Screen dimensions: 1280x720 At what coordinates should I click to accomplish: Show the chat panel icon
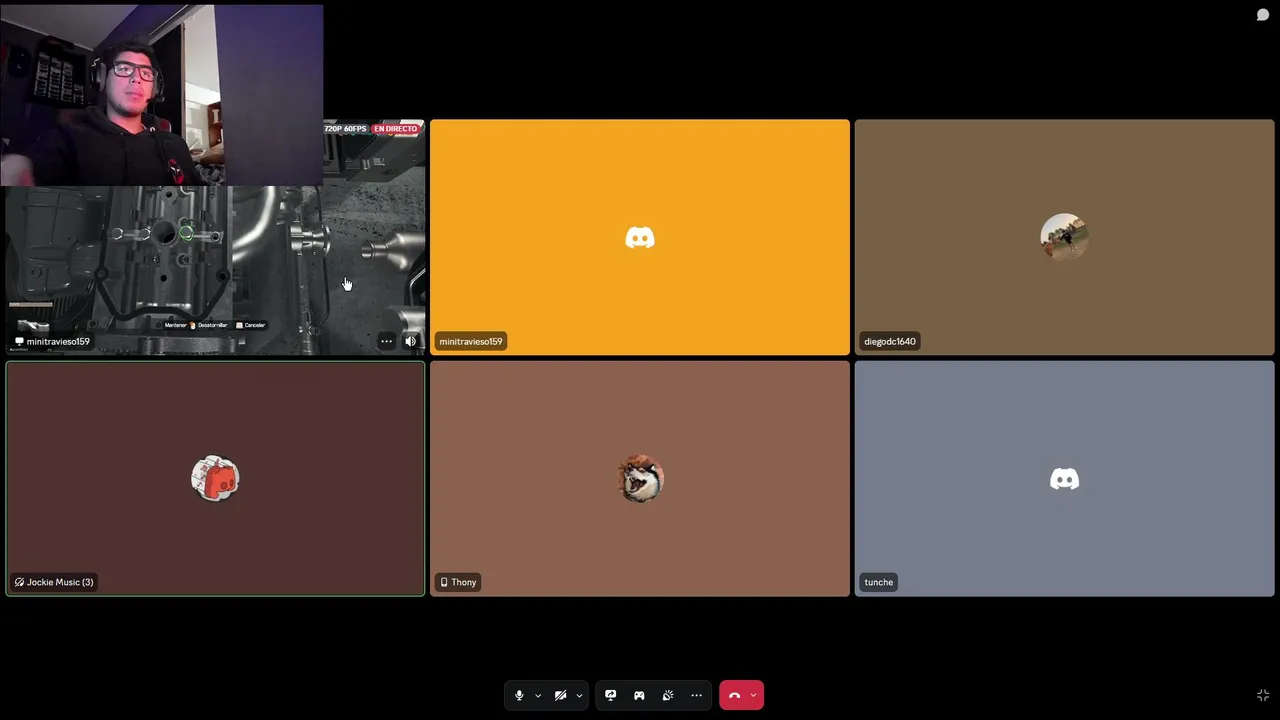[1262, 15]
